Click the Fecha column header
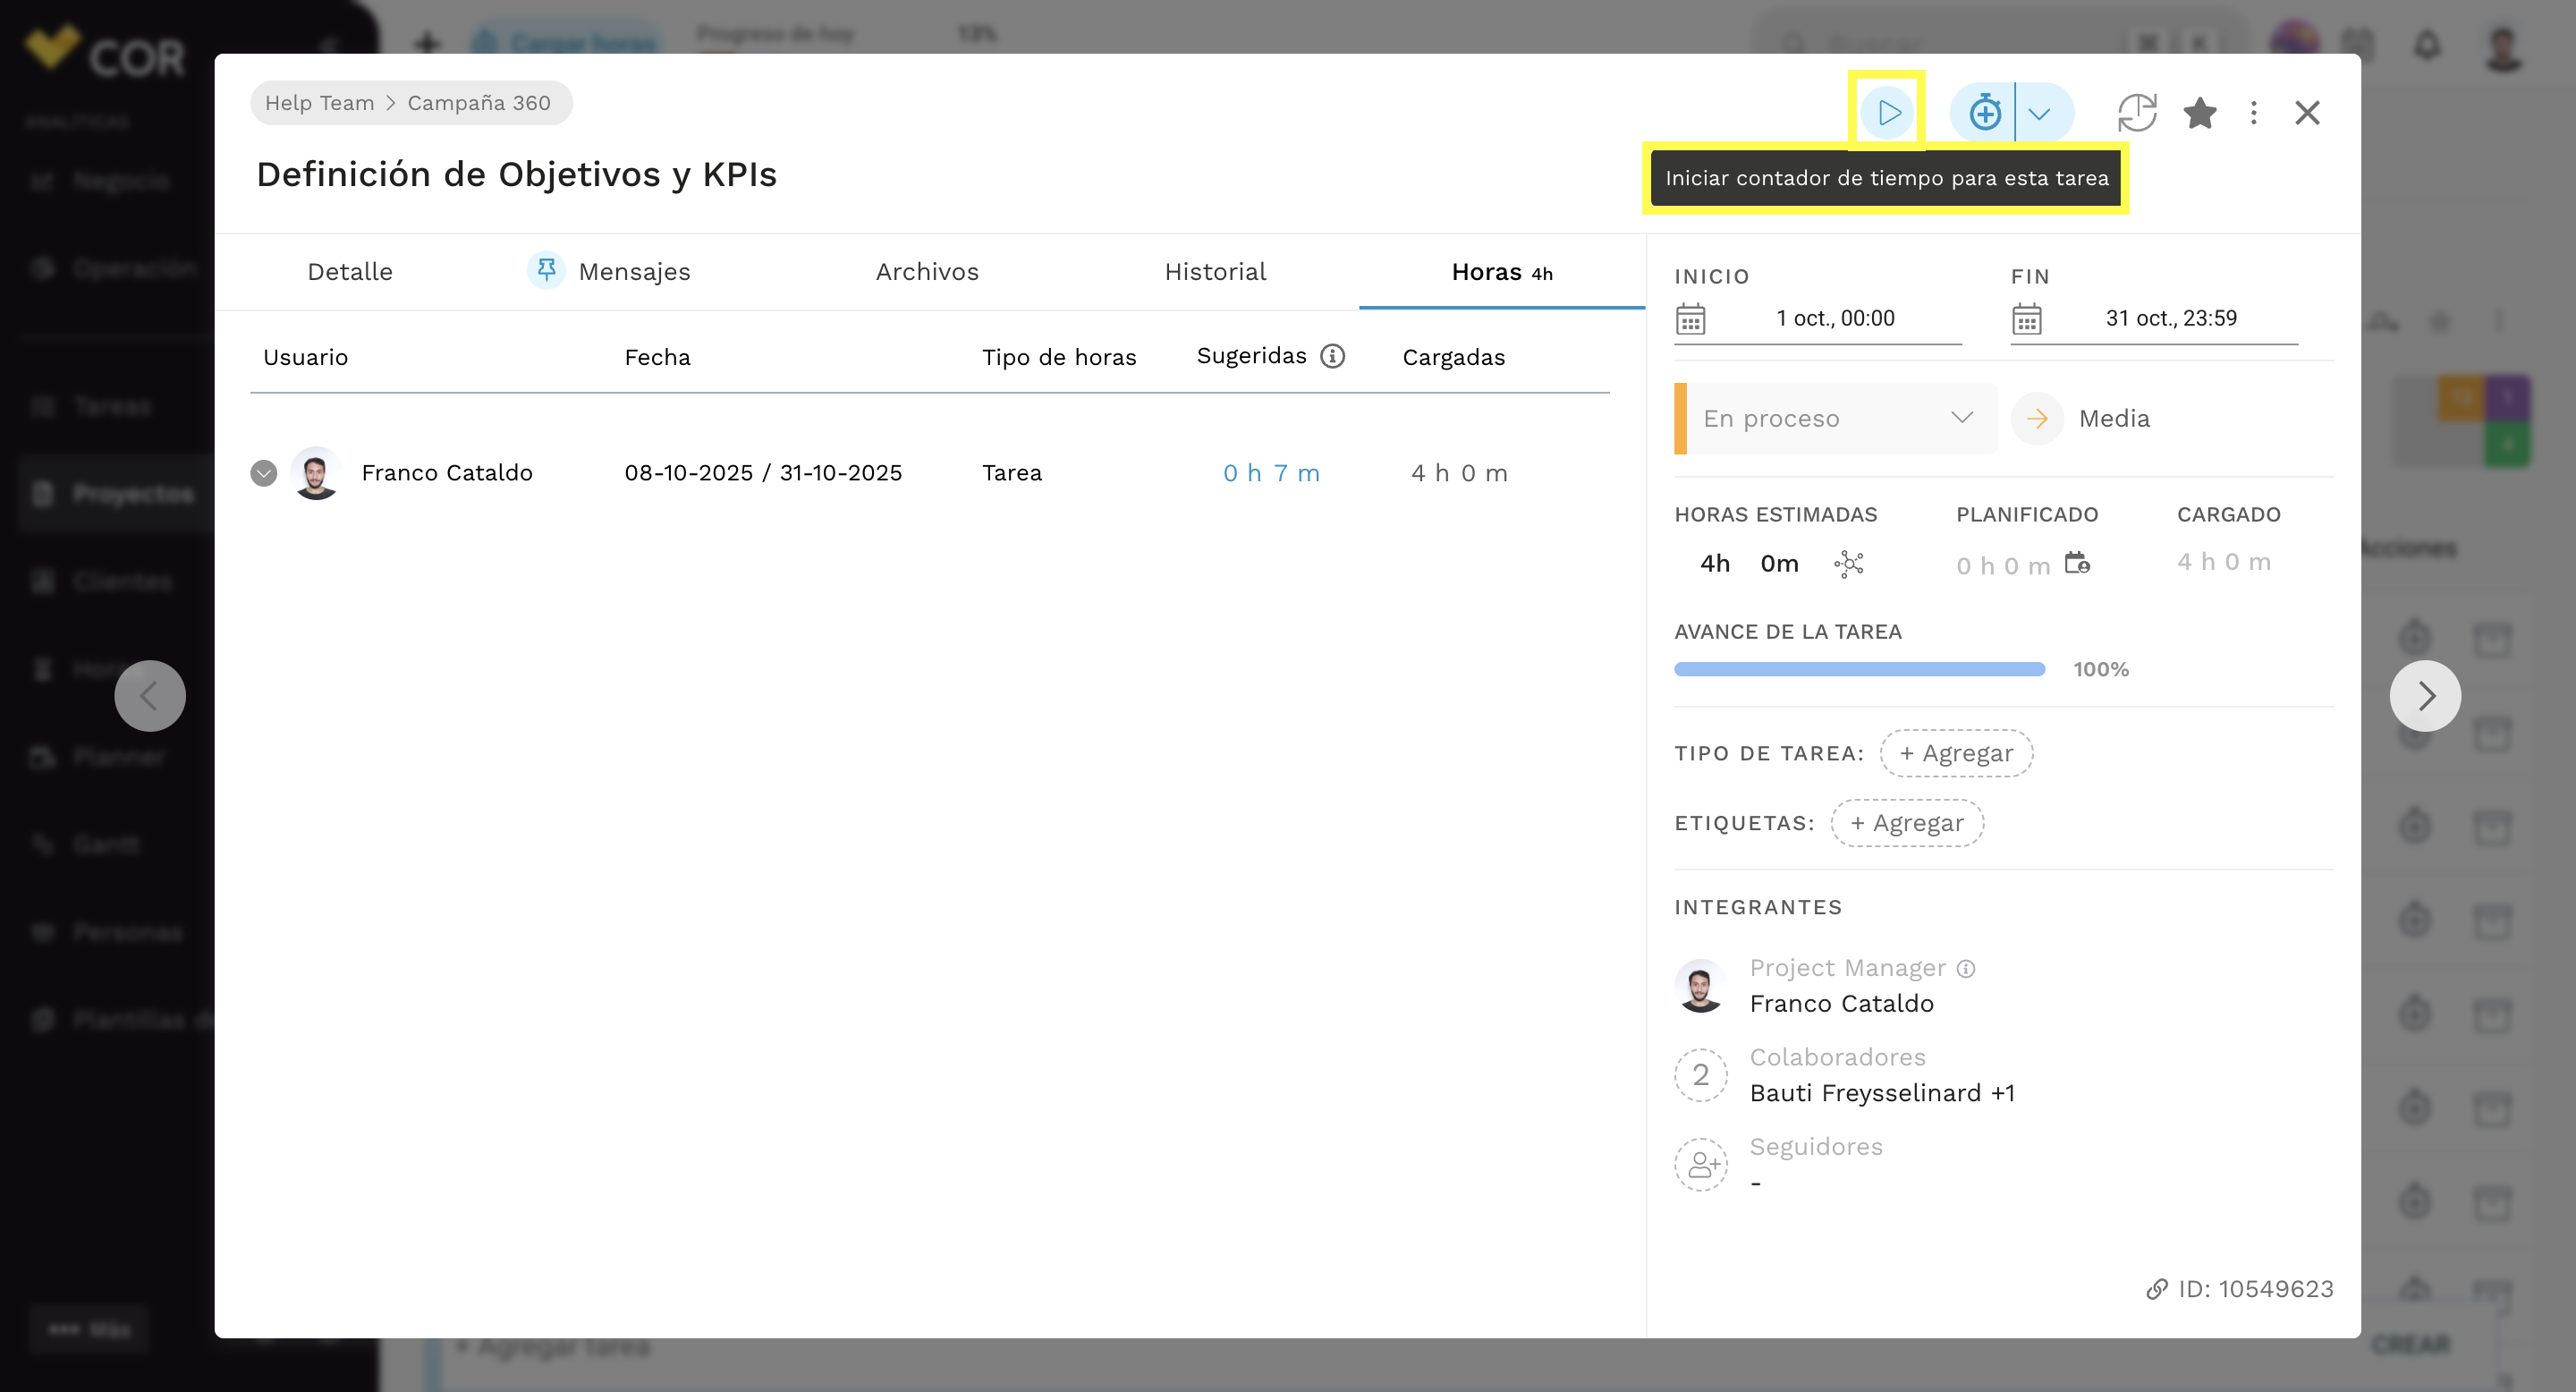 657,357
